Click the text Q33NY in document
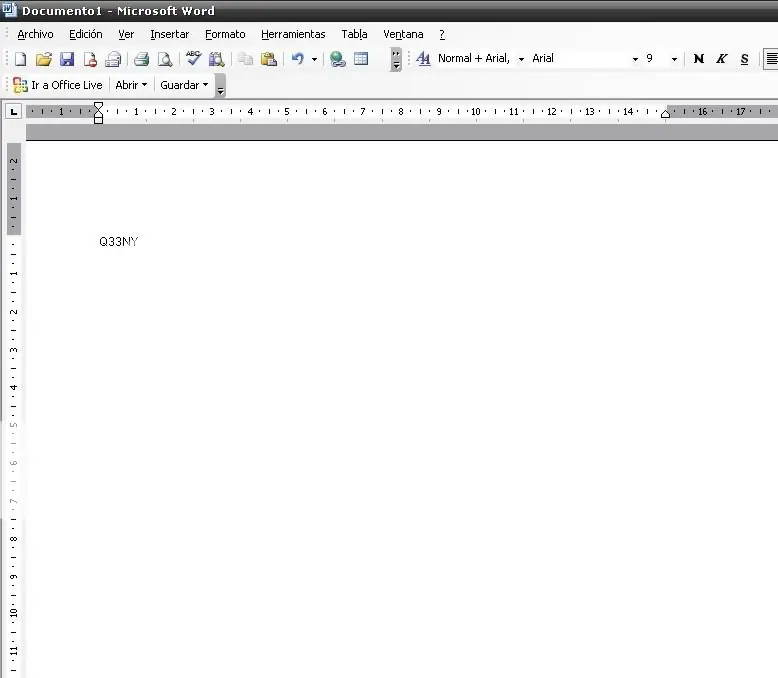Image resolution: width=778 pixels, height=678 pixels. [x=119, y=242]
